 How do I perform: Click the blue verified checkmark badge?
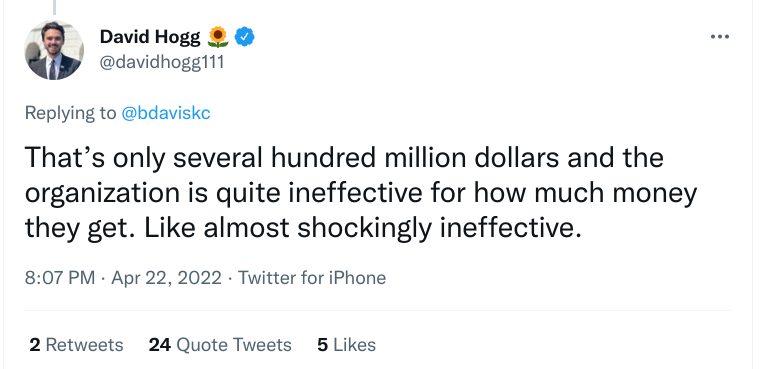point(244,37)
